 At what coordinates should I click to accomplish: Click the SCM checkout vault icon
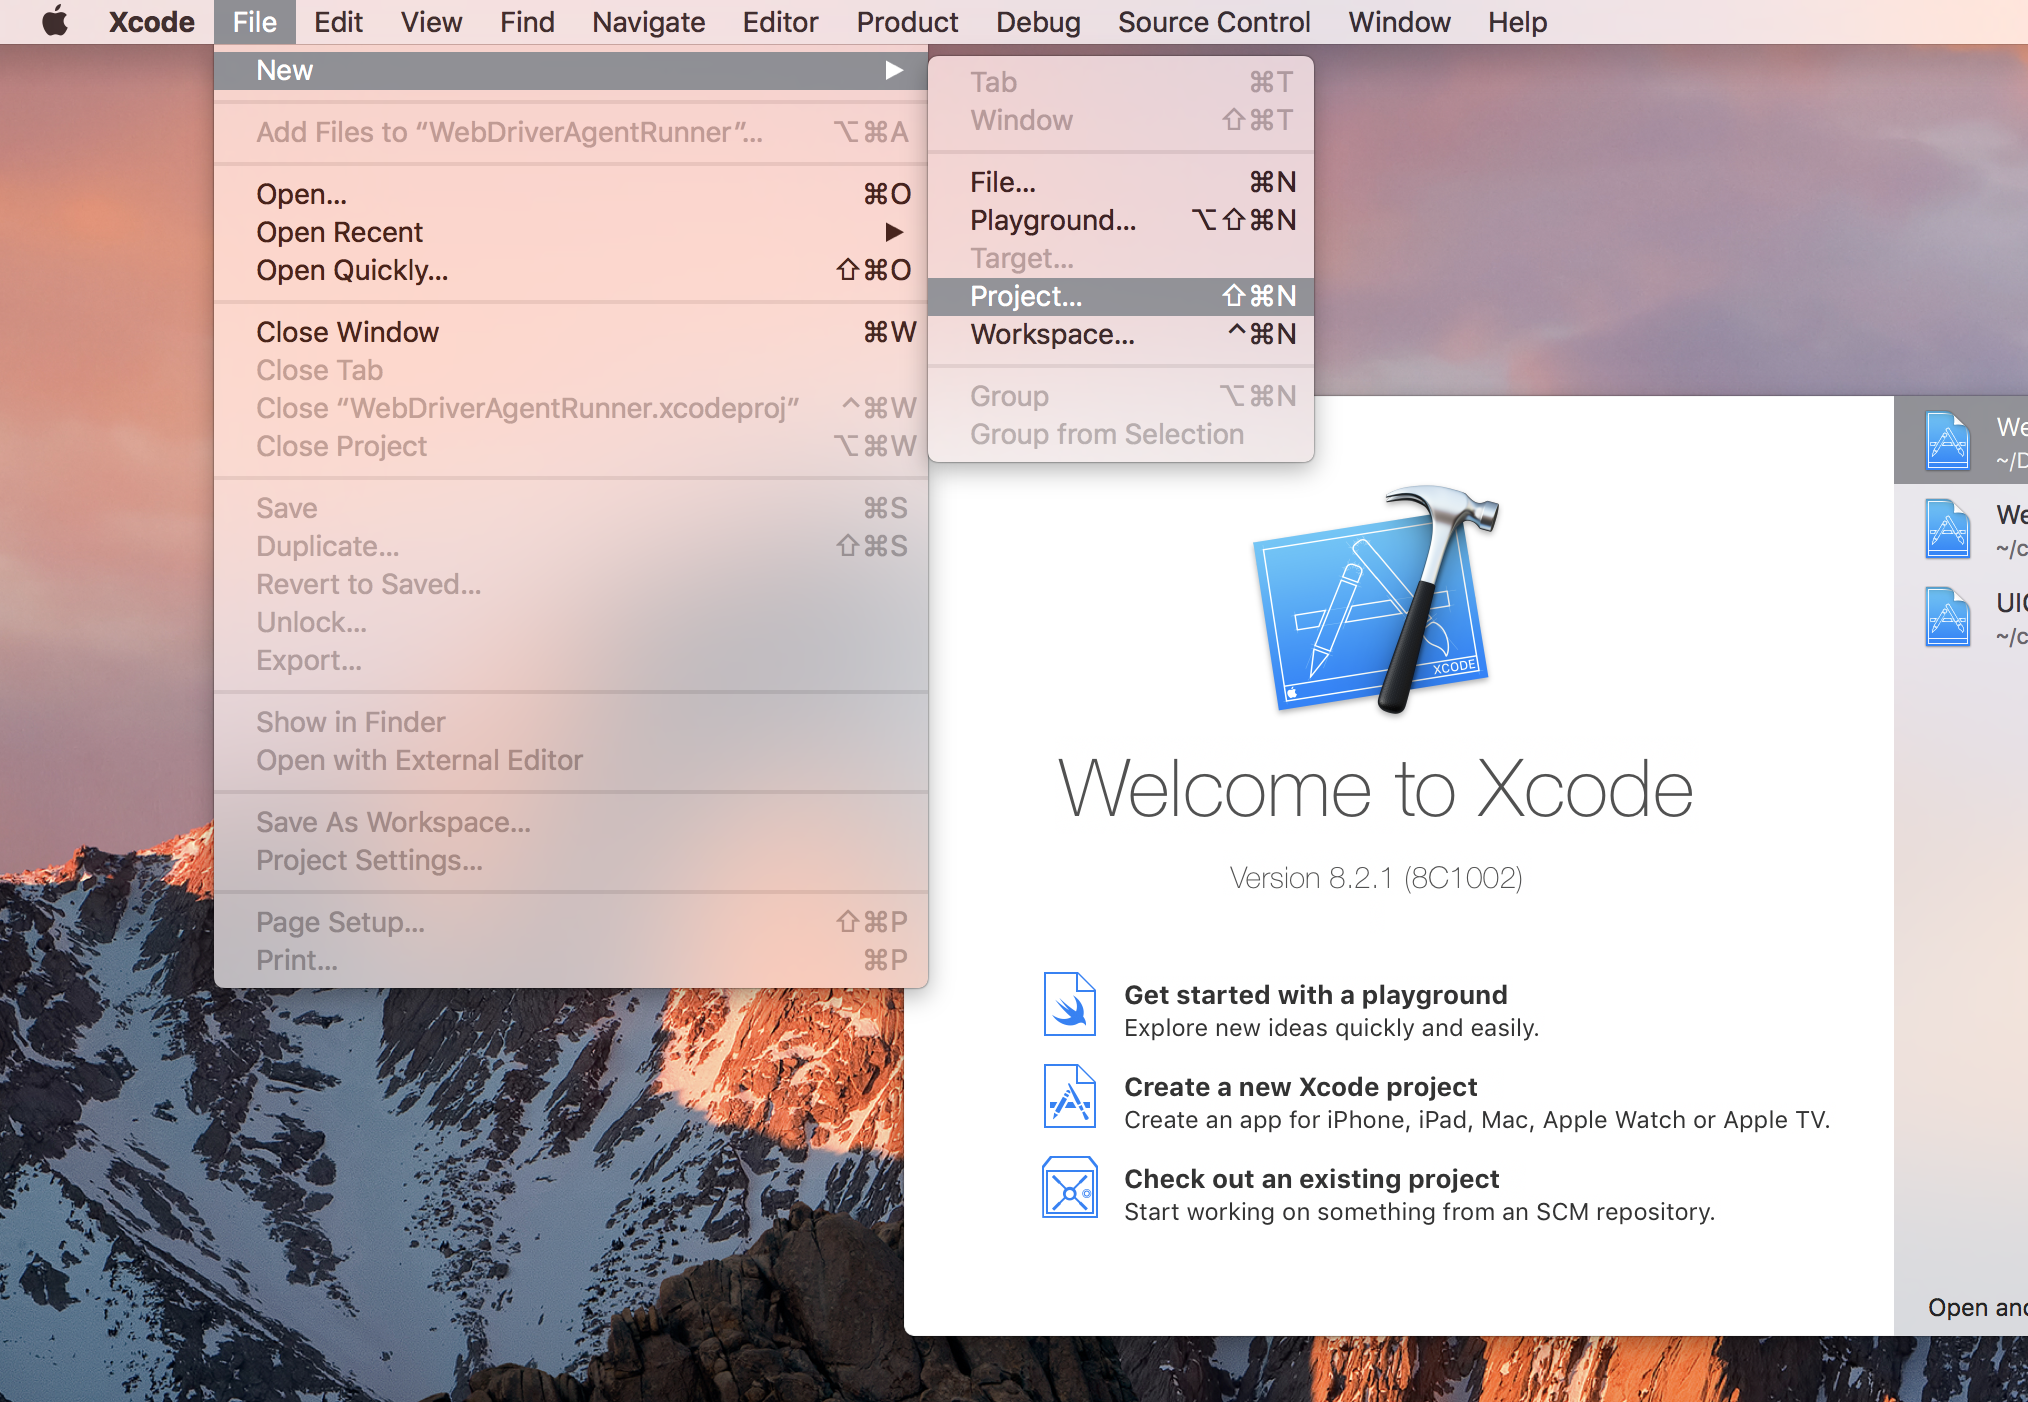click(x=1069, y=1188)
